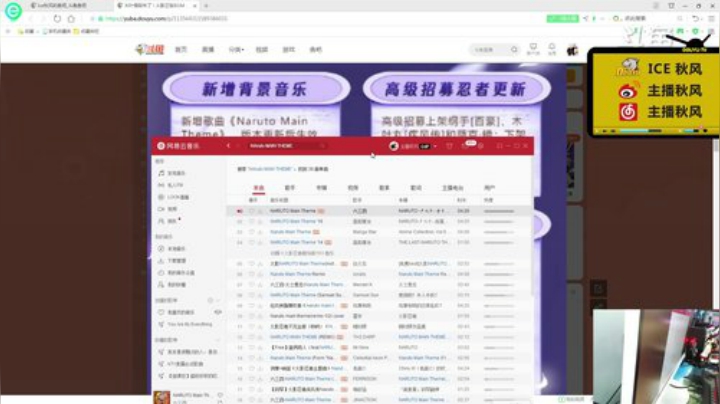Viewport: 720px width, 404px height.
Task: Like the song NARUTO Main Theme '16
Action: pos(251,221)
